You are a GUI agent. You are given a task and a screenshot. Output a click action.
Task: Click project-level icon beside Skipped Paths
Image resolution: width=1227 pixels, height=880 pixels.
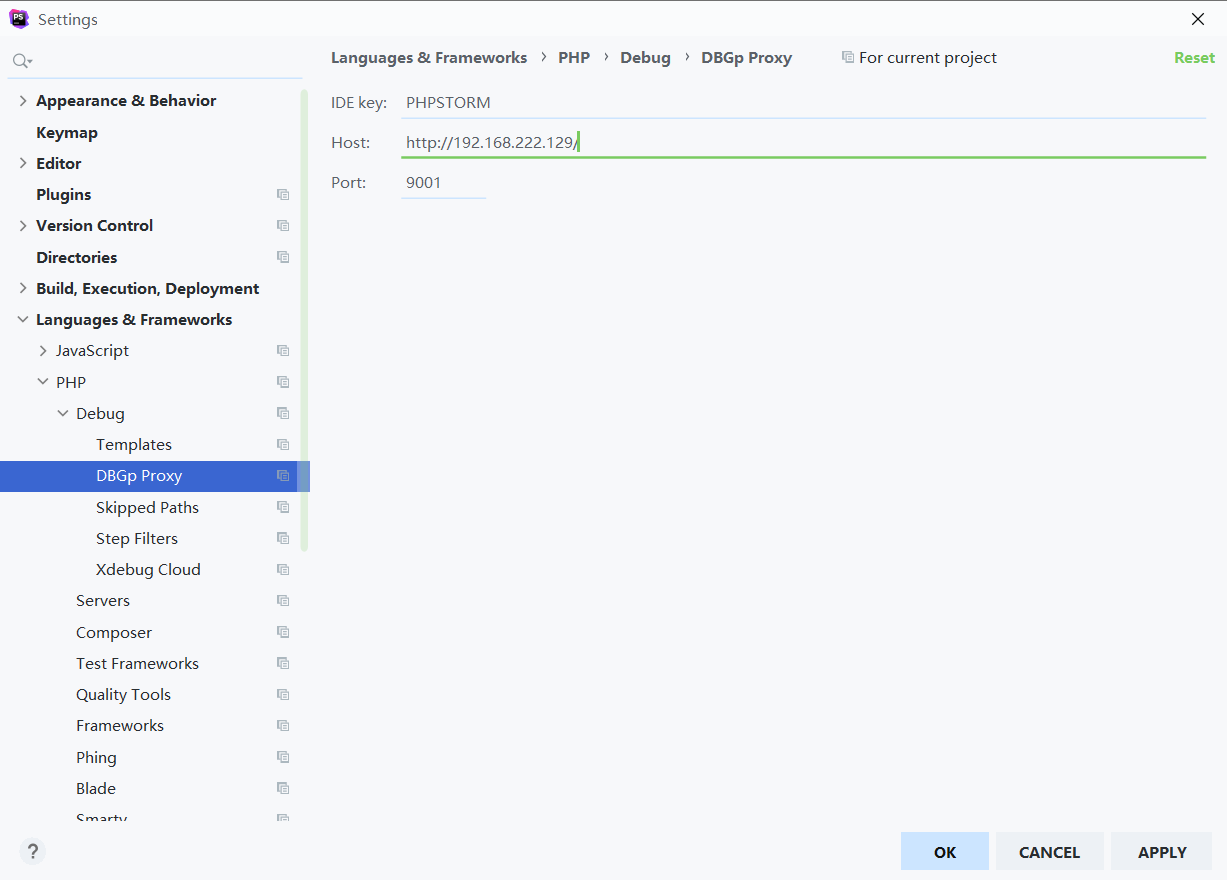point(283,507)
